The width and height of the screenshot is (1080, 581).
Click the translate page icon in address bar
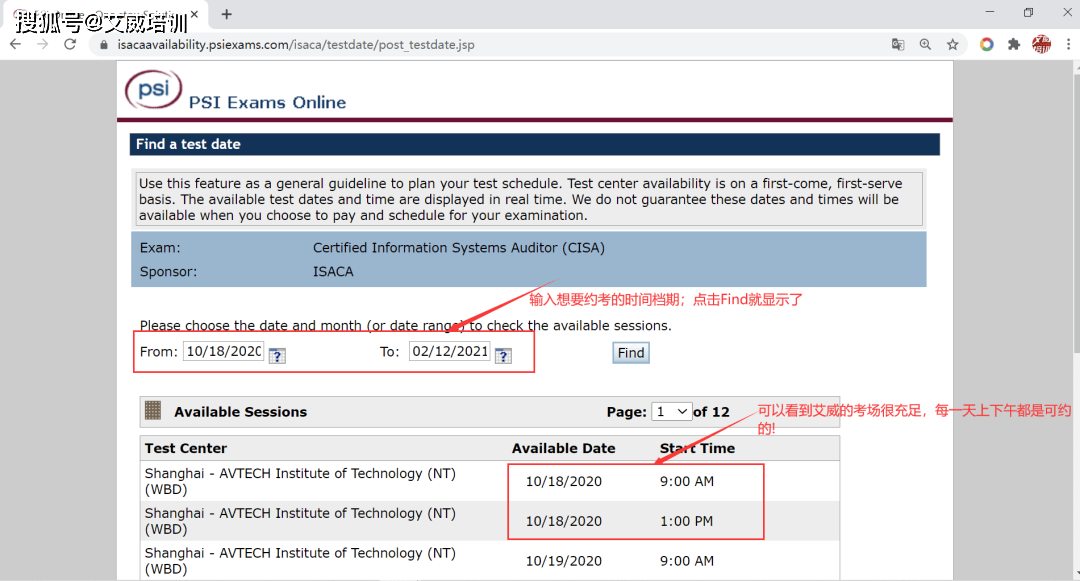tap(897, 45)
